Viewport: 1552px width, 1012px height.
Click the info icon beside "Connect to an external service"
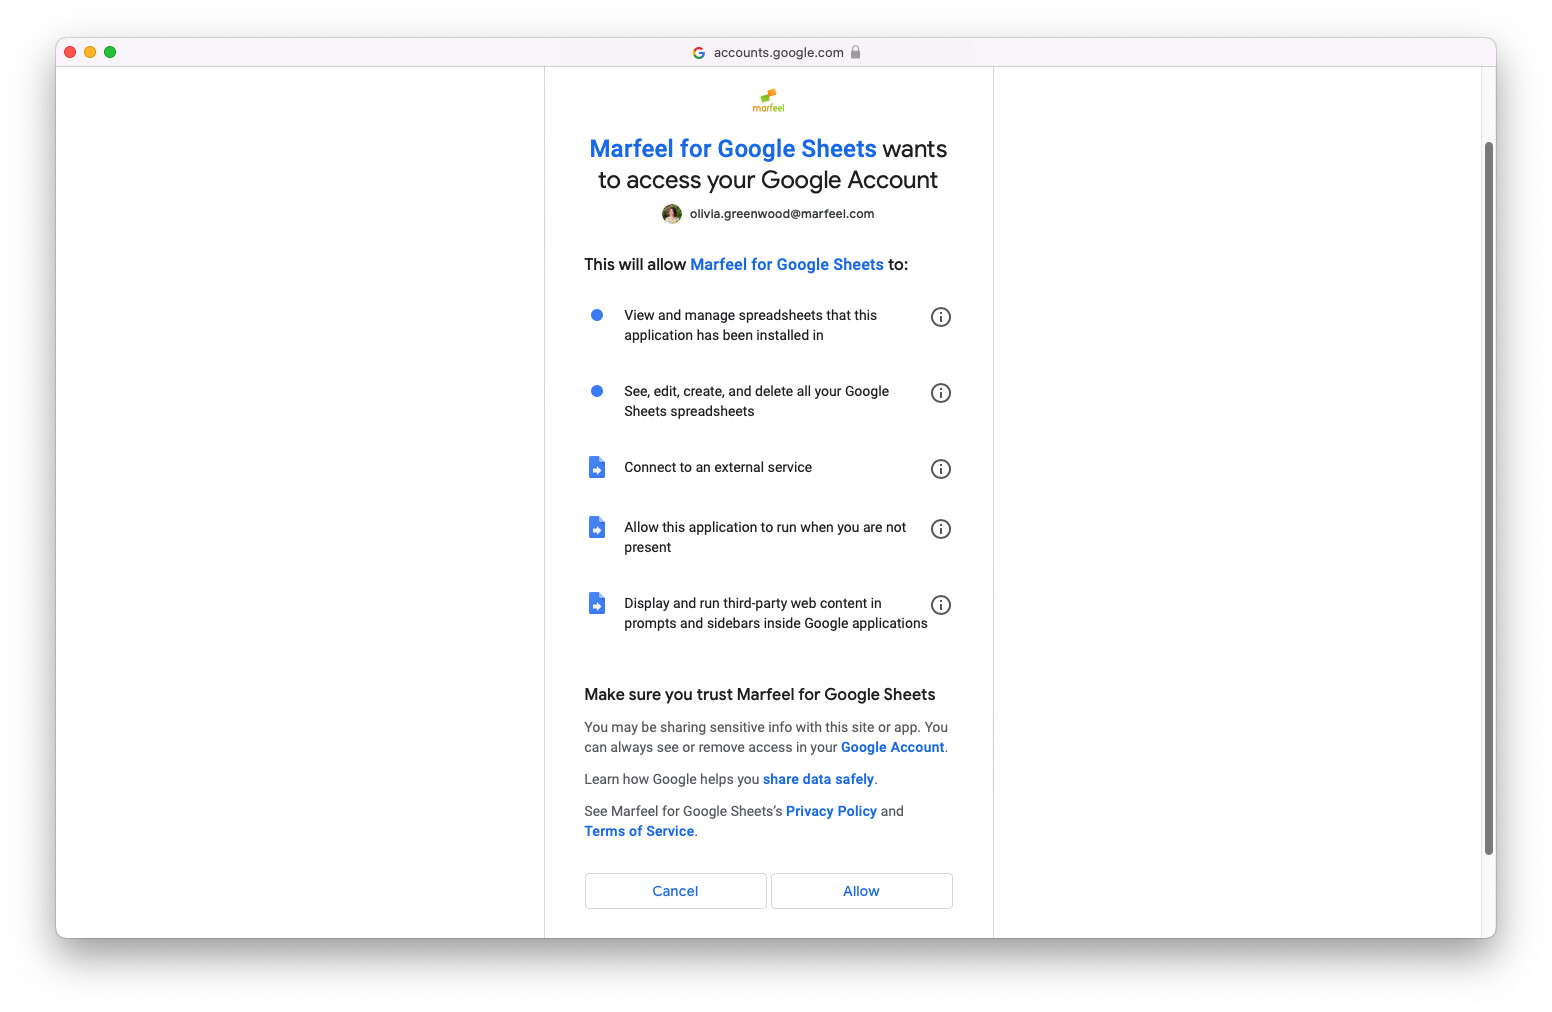pos(940,469)
